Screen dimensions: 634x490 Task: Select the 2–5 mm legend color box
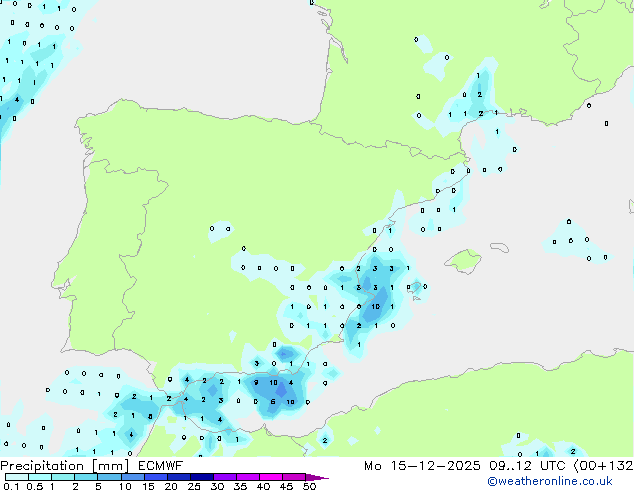(86, 477)
